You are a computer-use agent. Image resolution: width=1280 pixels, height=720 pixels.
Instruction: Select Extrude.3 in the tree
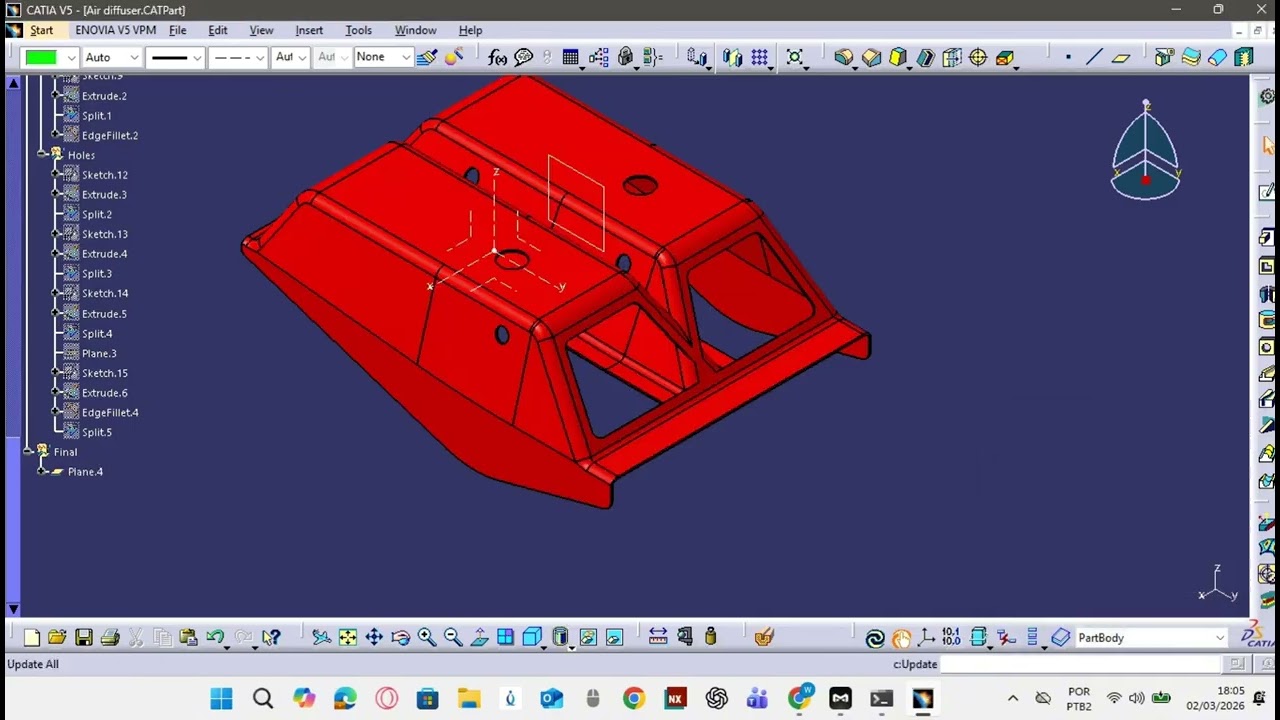pyautogui.click(x=104, y=195)
